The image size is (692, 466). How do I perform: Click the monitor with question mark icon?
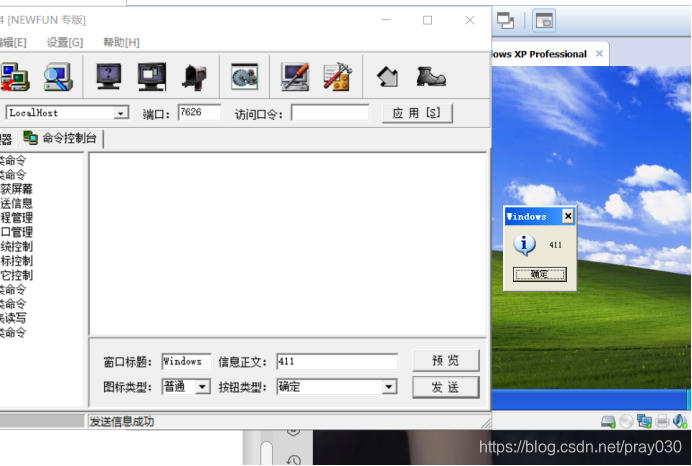click(109, 77)
